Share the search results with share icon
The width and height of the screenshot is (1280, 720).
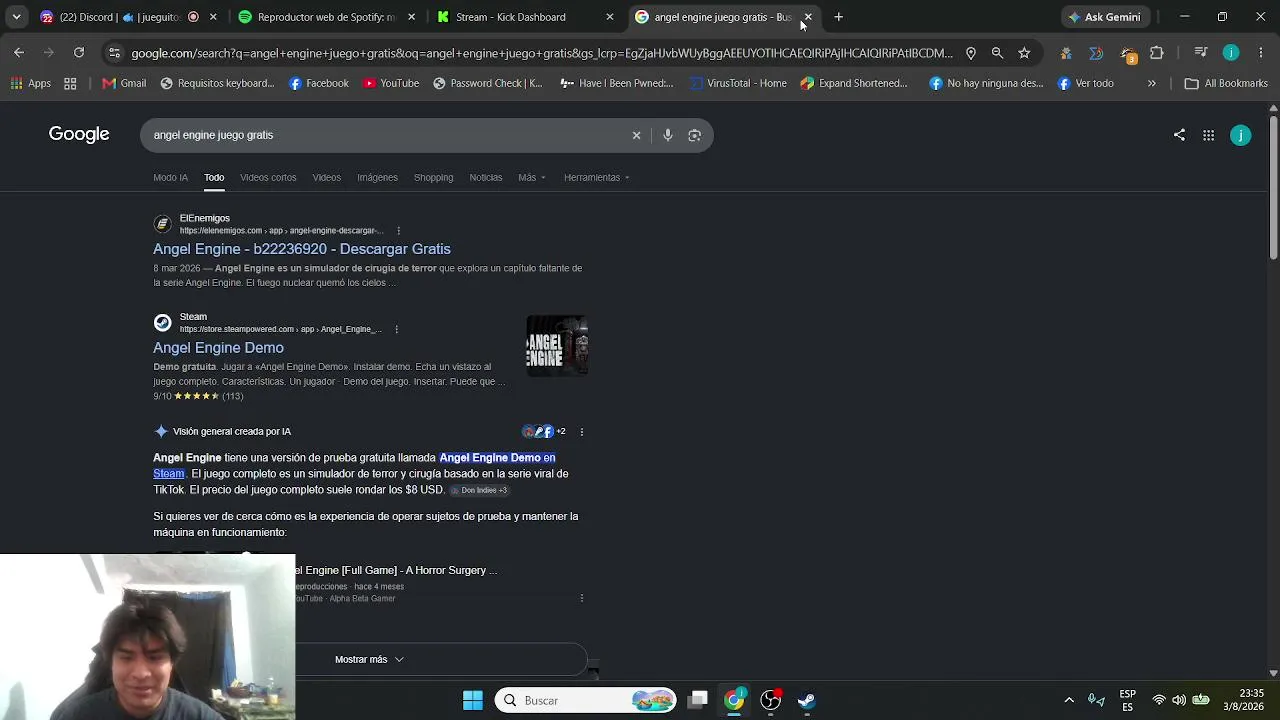click(x=1179, y=135)
